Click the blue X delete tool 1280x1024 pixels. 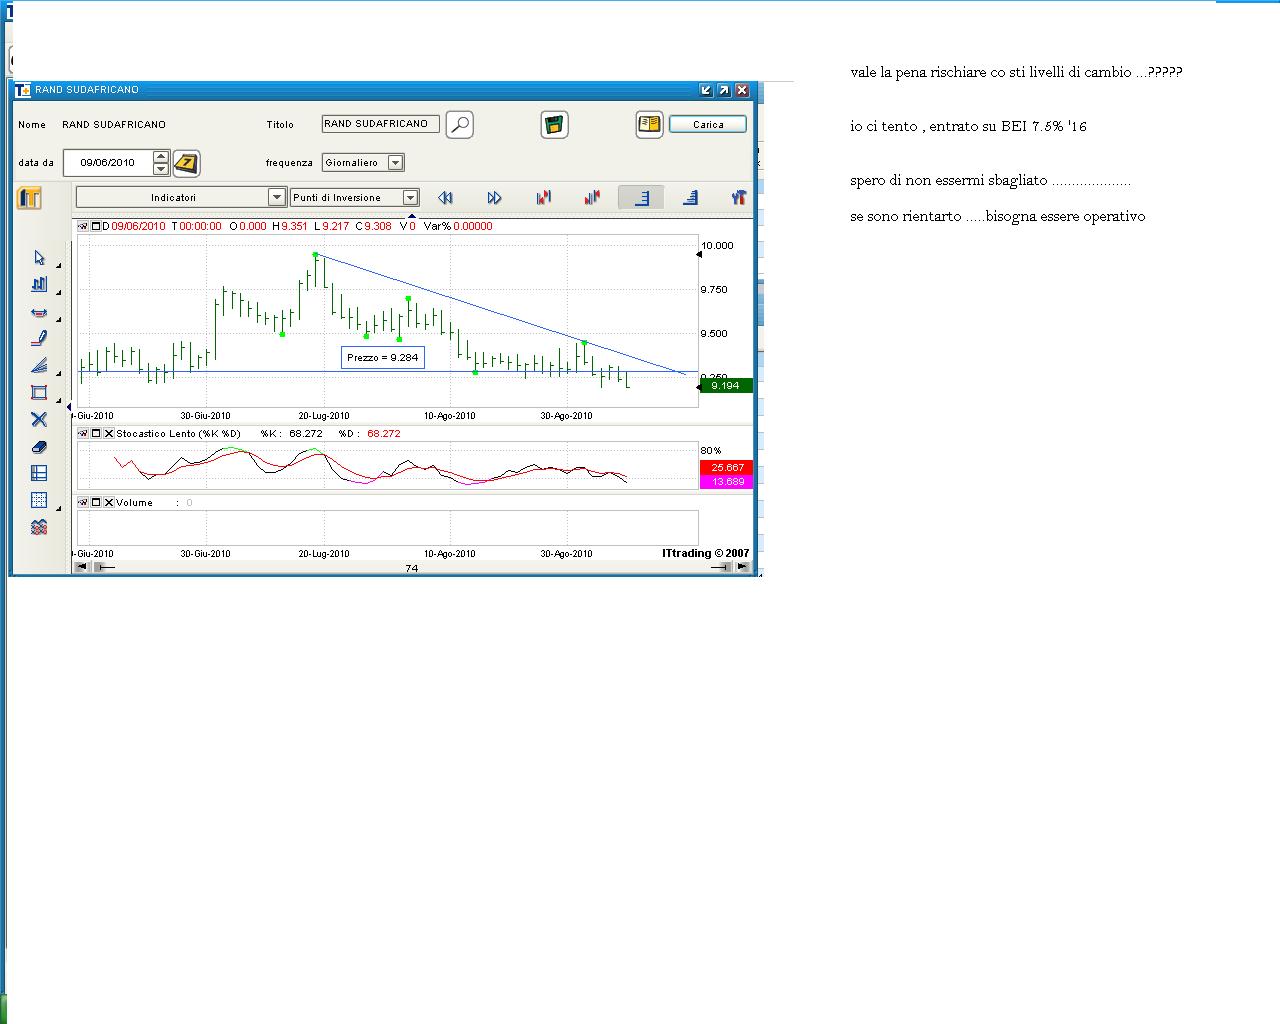point(39,419)
